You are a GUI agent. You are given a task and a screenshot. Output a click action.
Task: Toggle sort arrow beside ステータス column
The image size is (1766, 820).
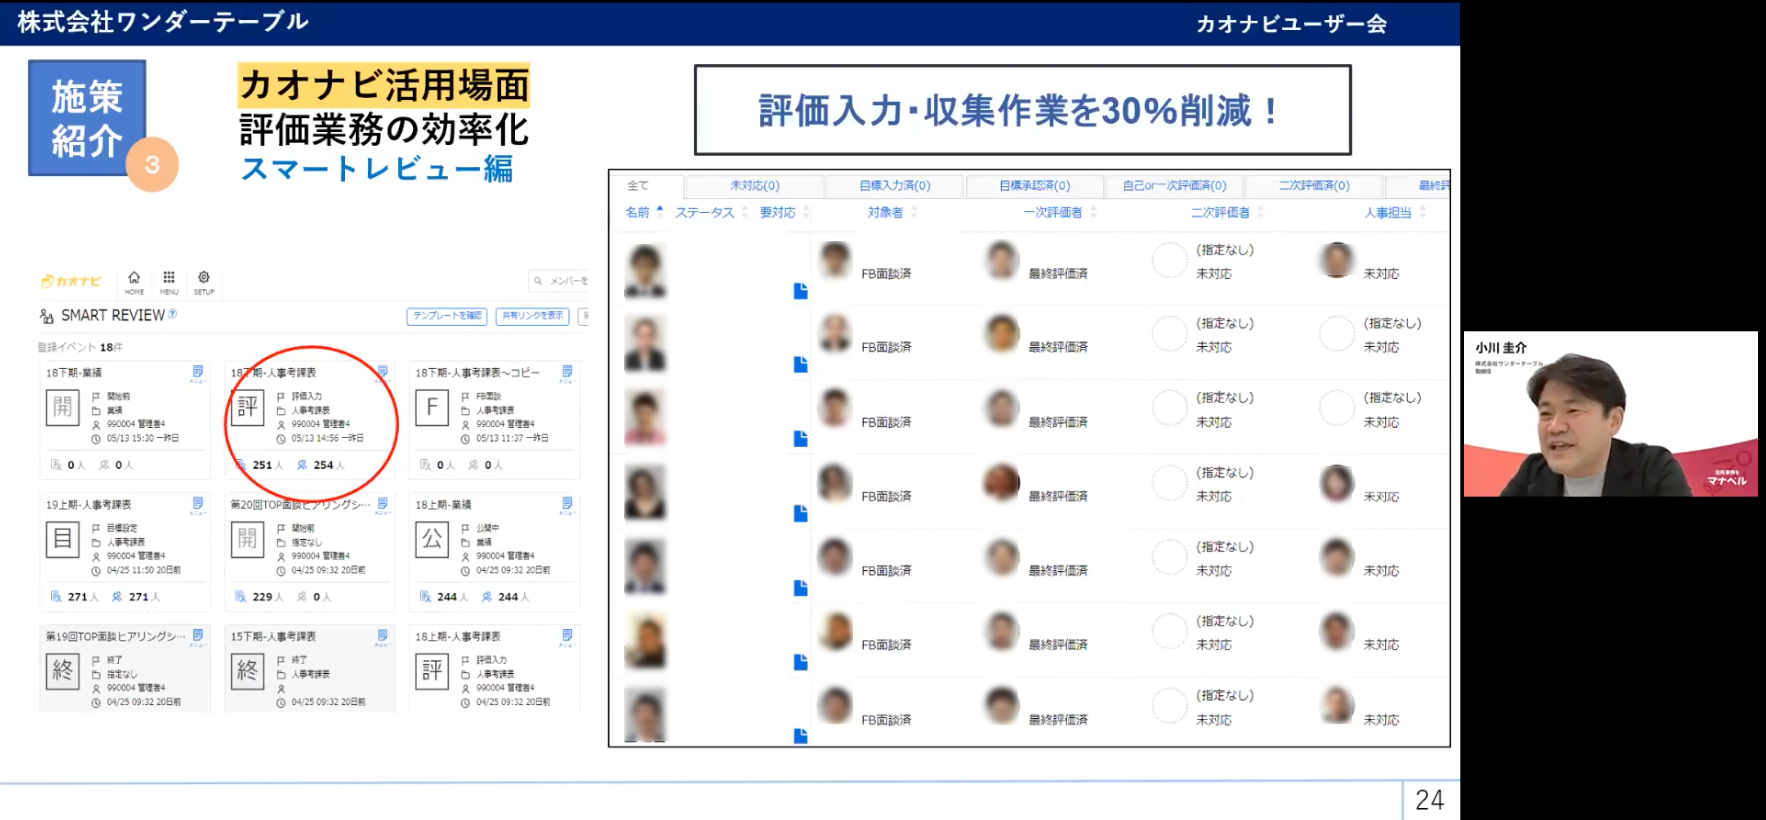(x=744, y=212)
